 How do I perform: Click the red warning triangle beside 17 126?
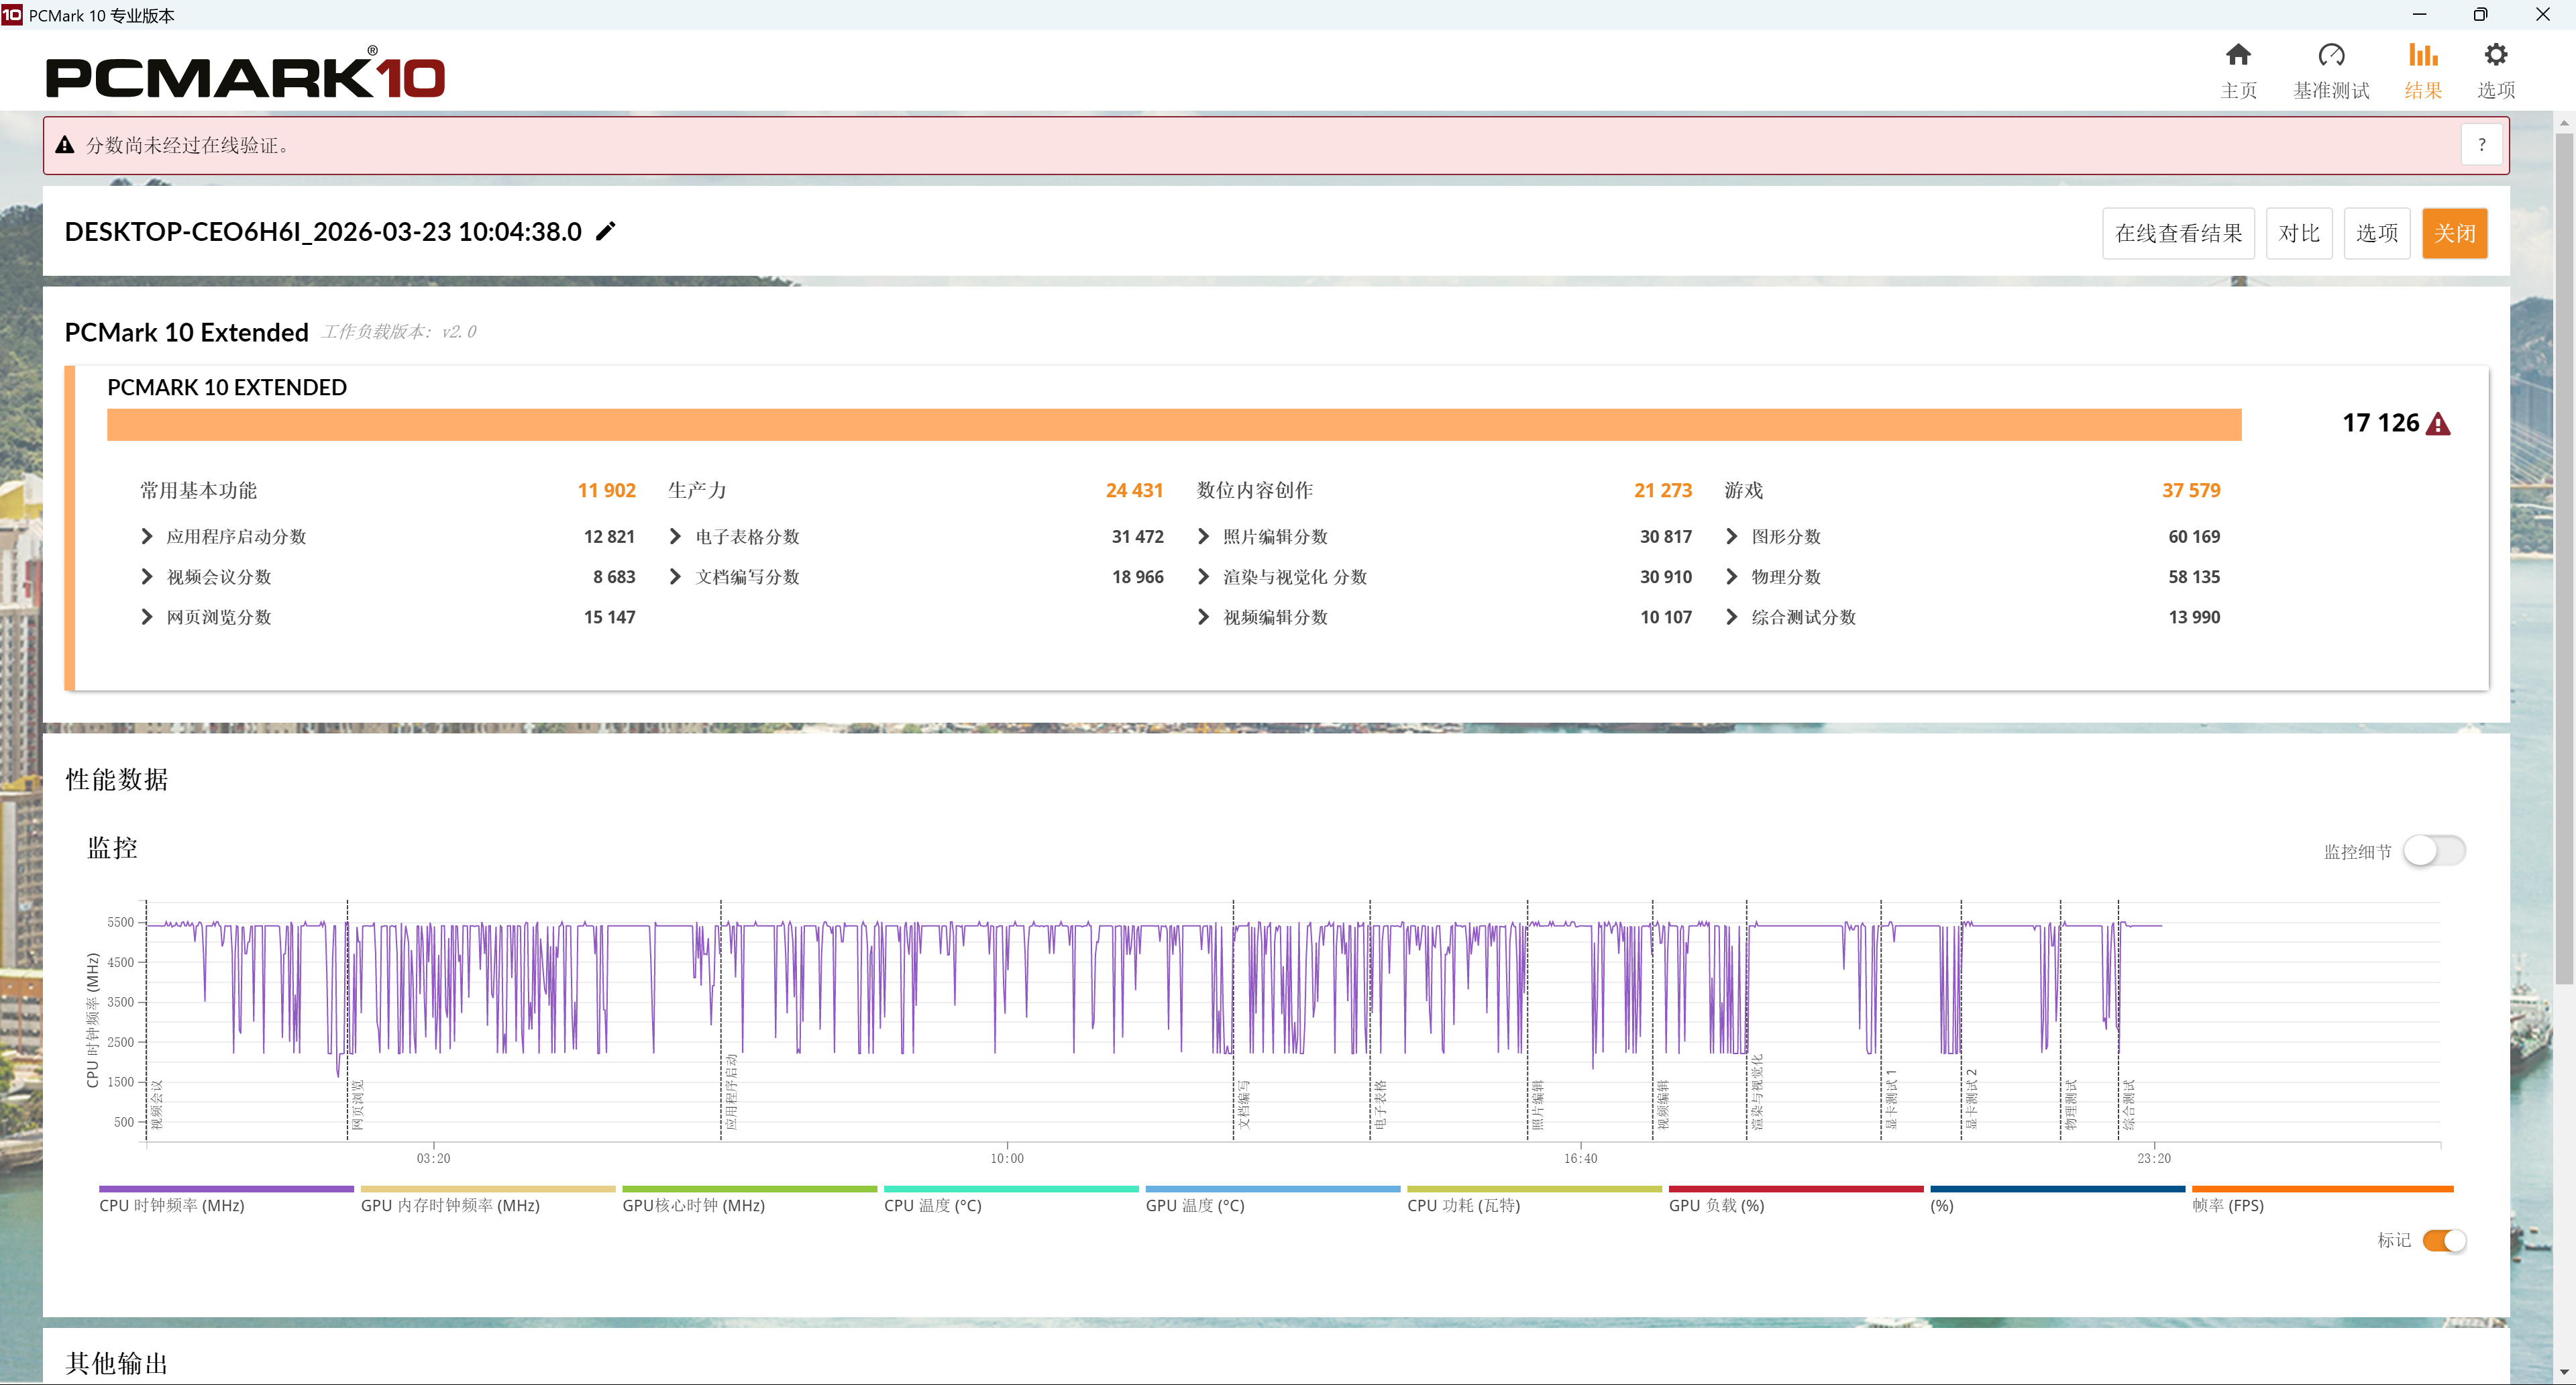2438,424
